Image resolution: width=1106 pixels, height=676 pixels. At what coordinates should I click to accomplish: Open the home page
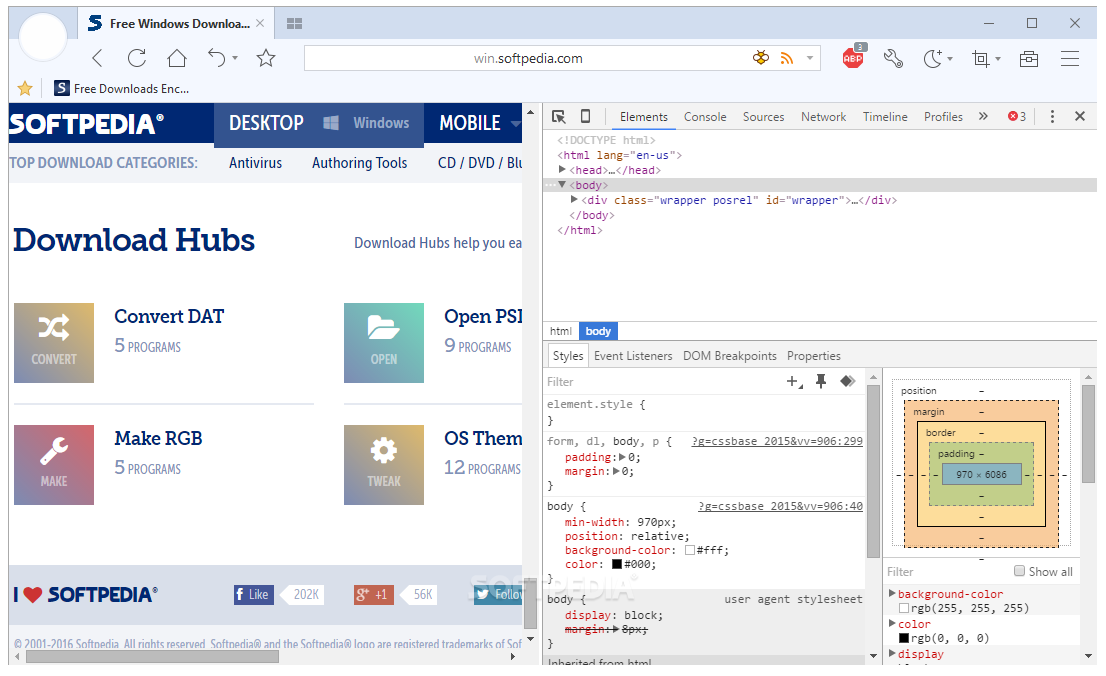(176, 58)
